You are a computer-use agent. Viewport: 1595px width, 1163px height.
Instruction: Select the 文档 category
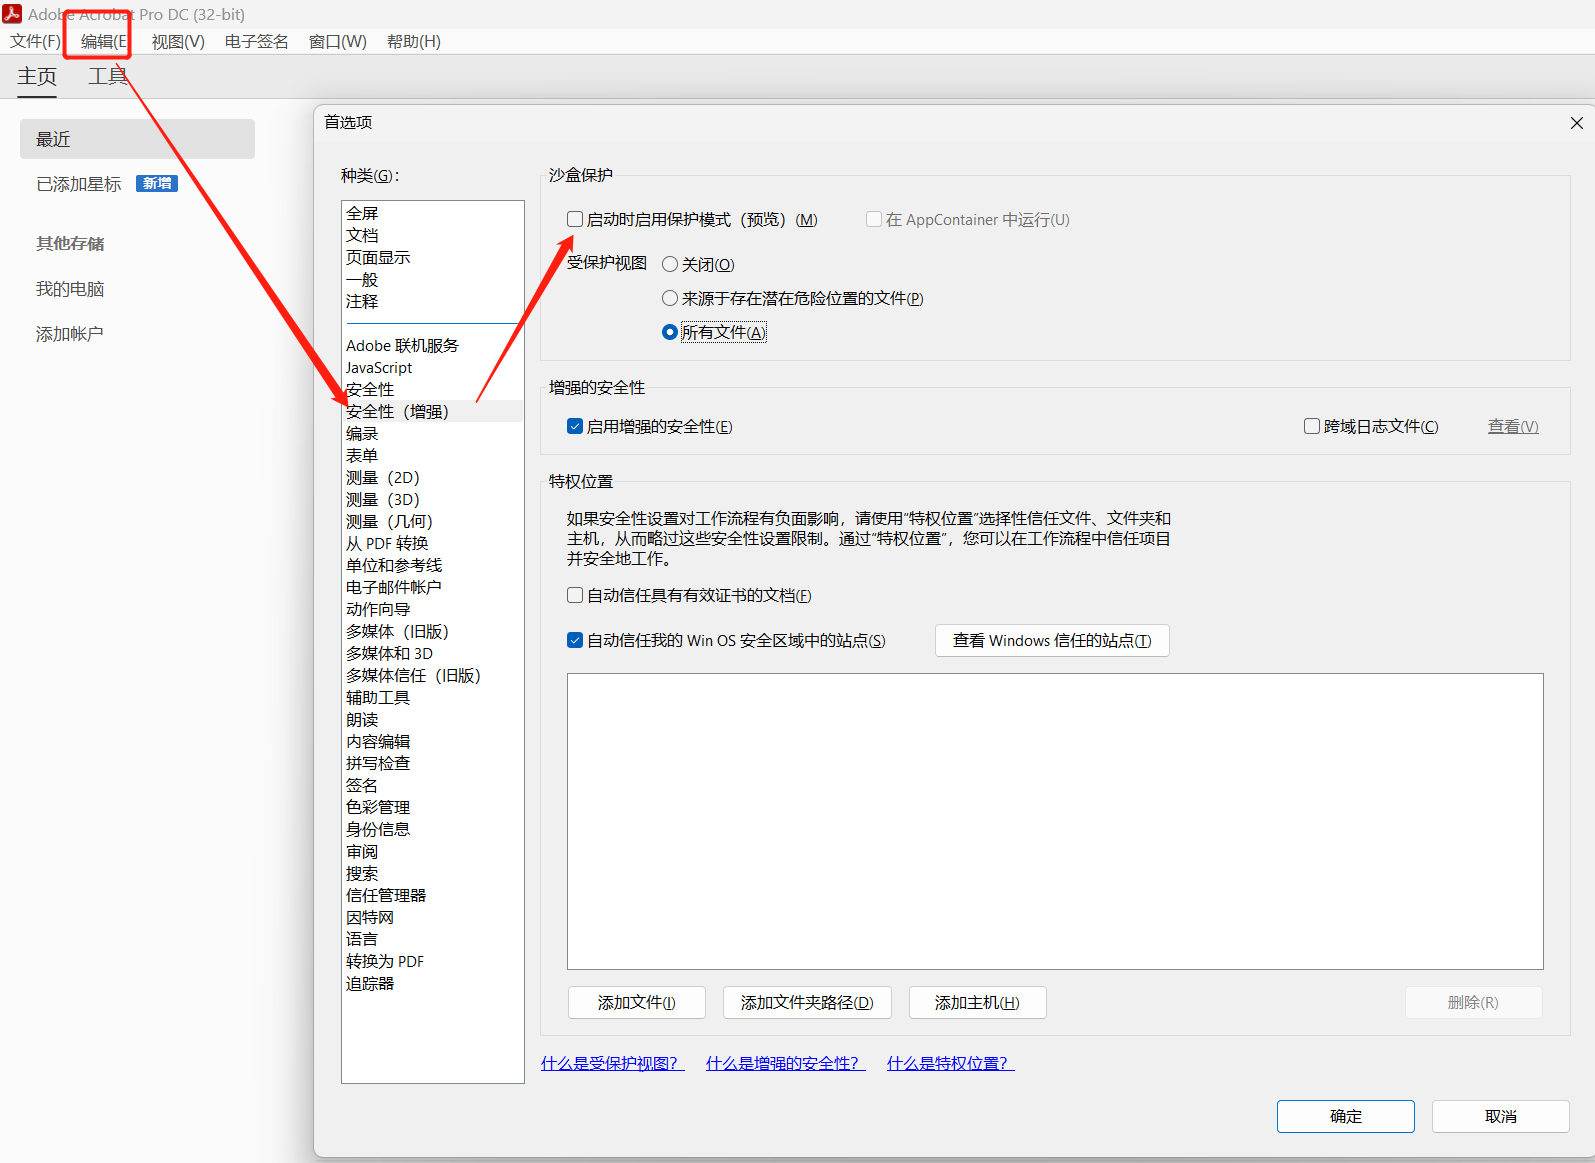click(x=362, y=235)
